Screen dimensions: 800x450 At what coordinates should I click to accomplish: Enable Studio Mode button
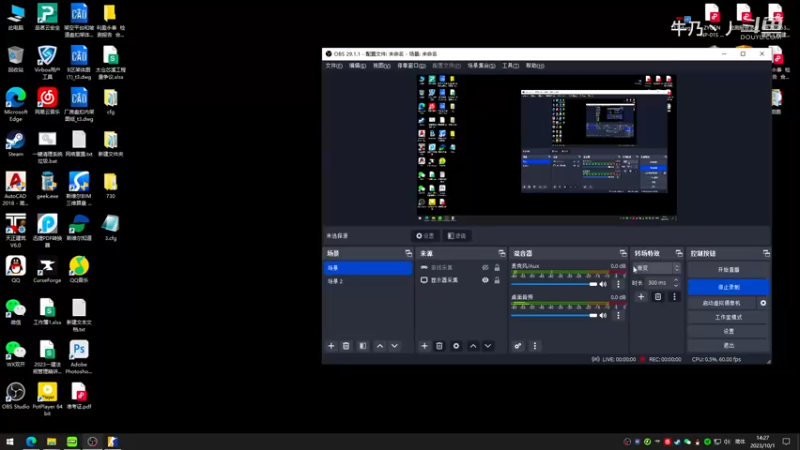728,317
